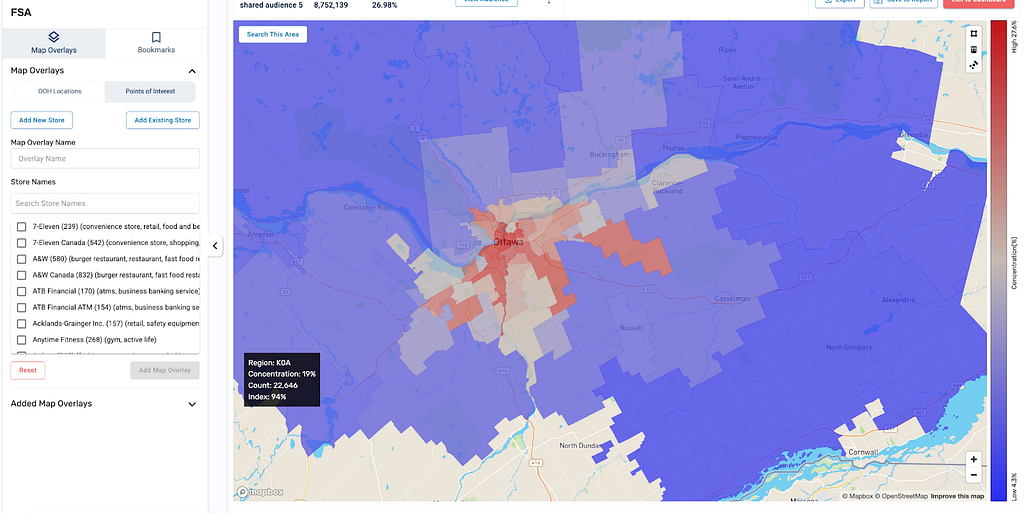The image size is (1024, 513).
Task: Zoom in with the plus map control
Action: 973,459
